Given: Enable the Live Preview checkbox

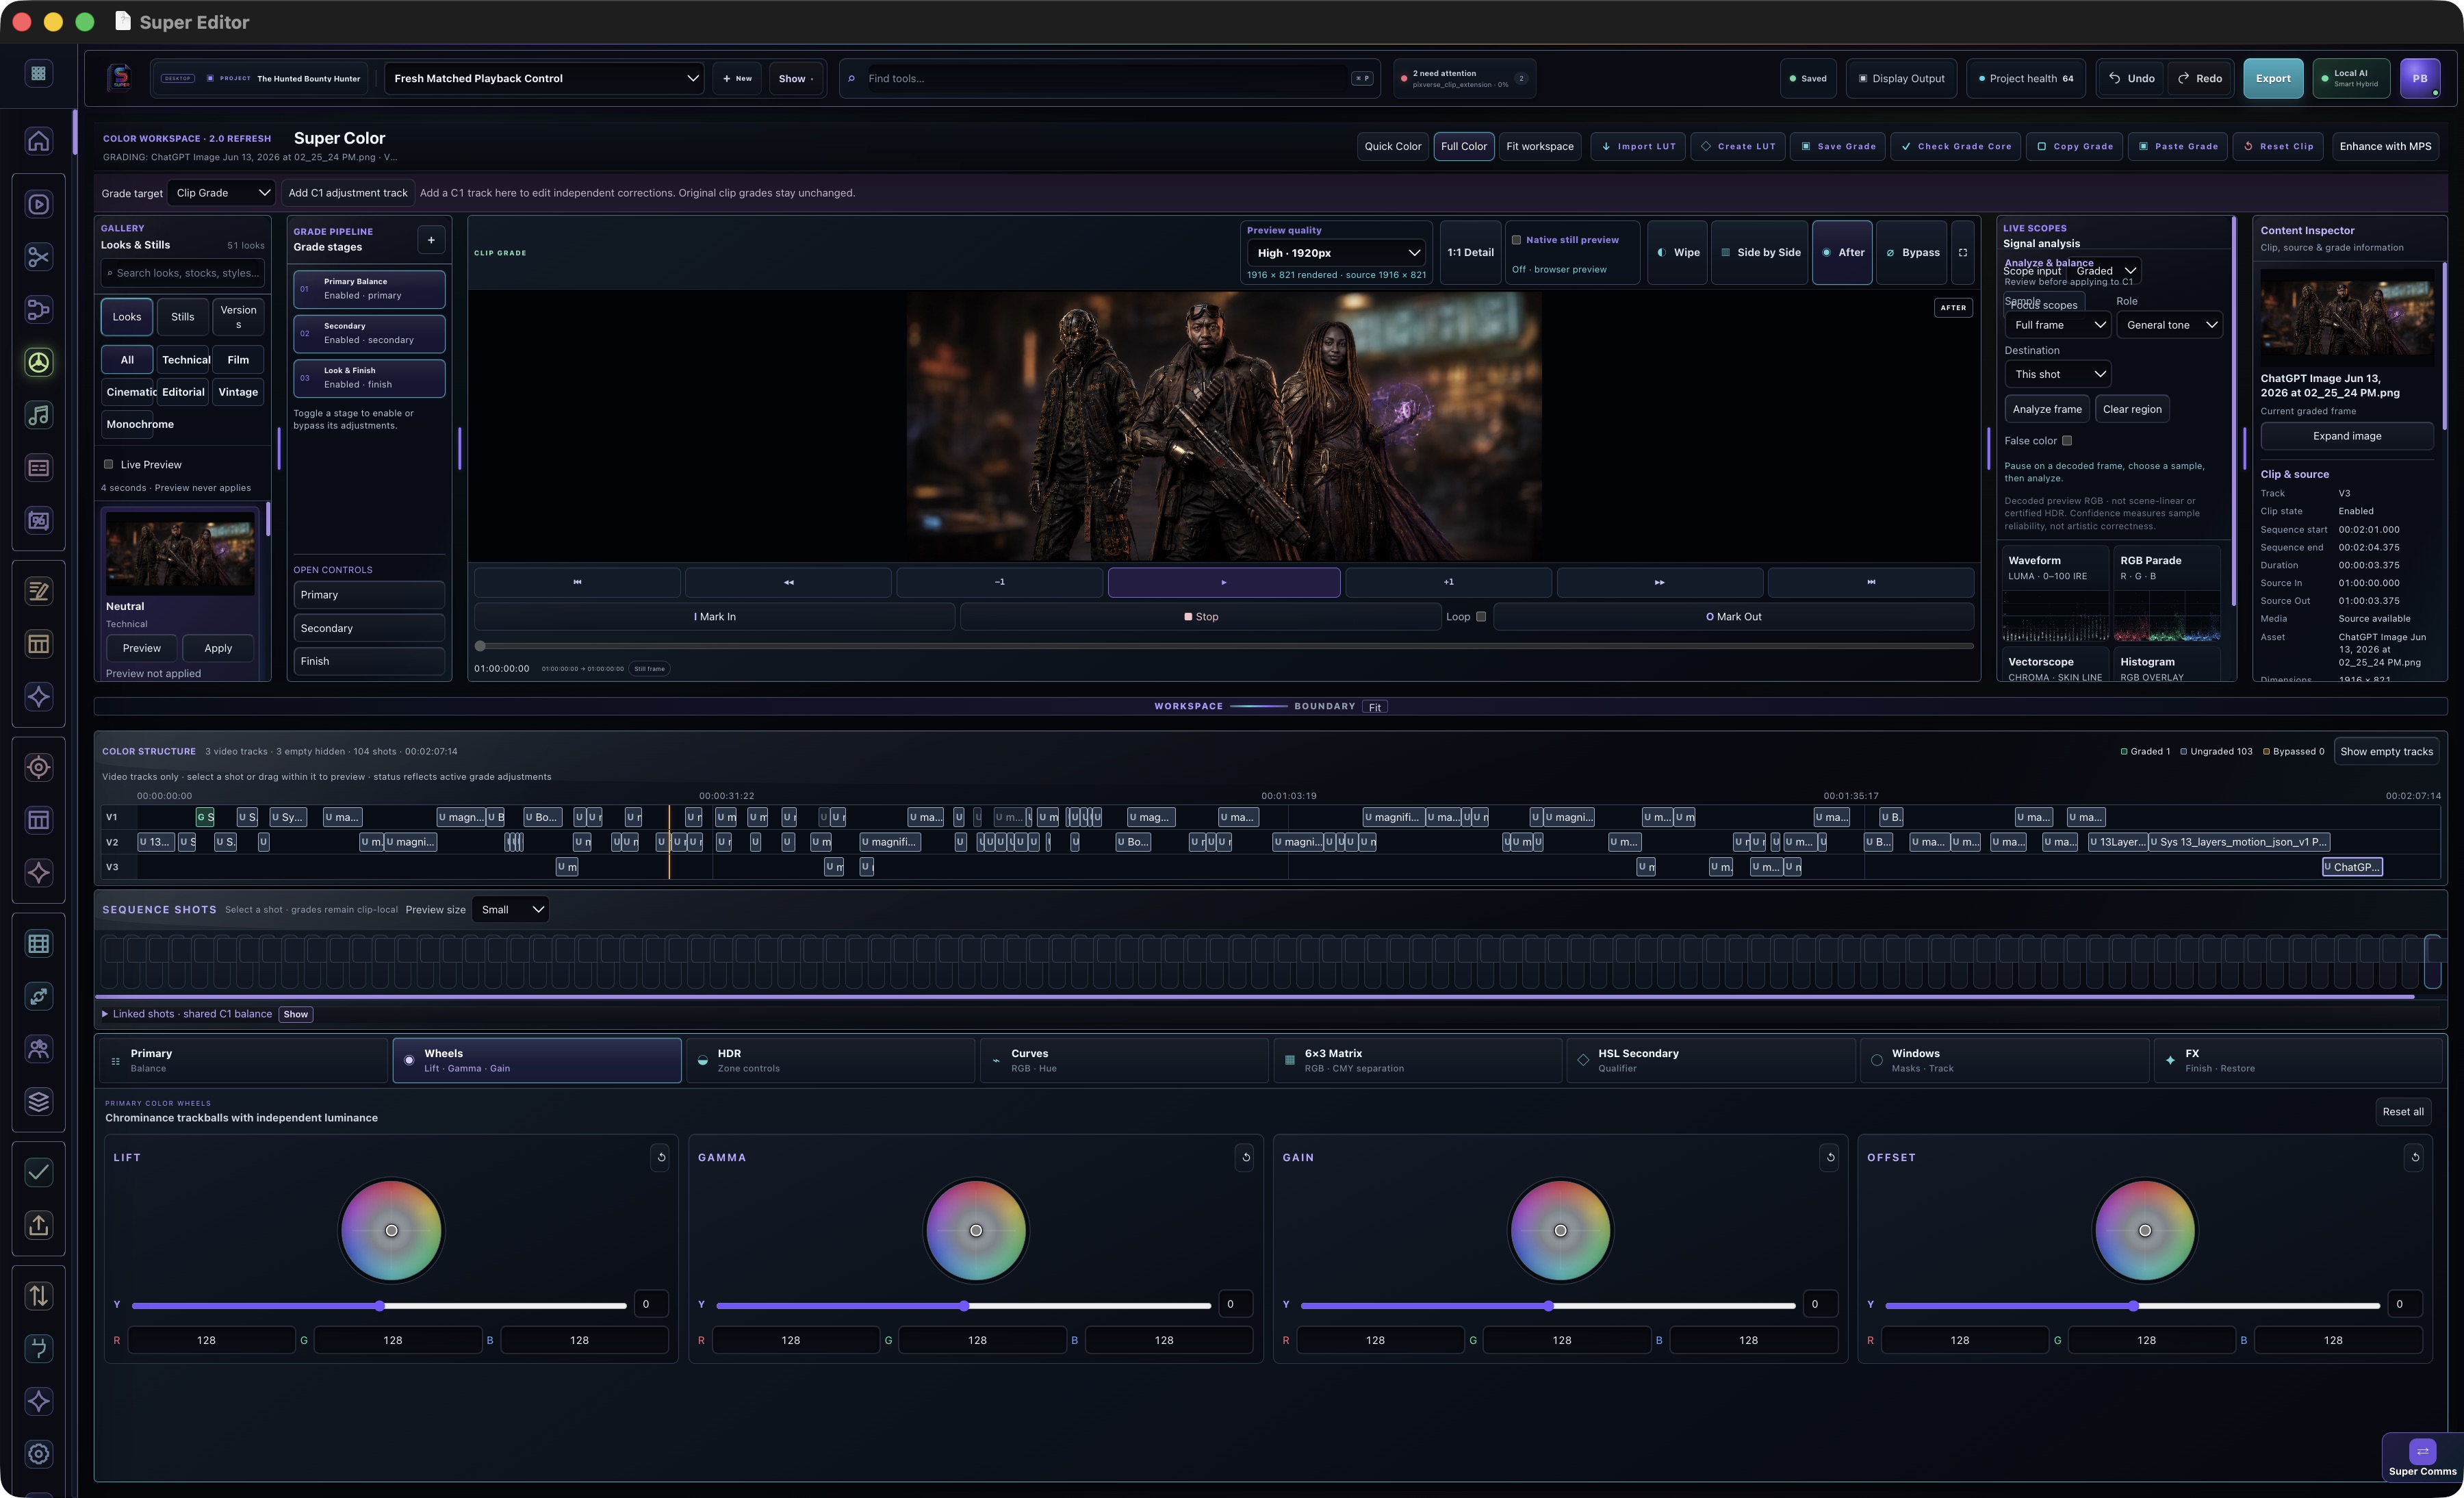Looking at the screenshot, I should click(x=109, y=464).
